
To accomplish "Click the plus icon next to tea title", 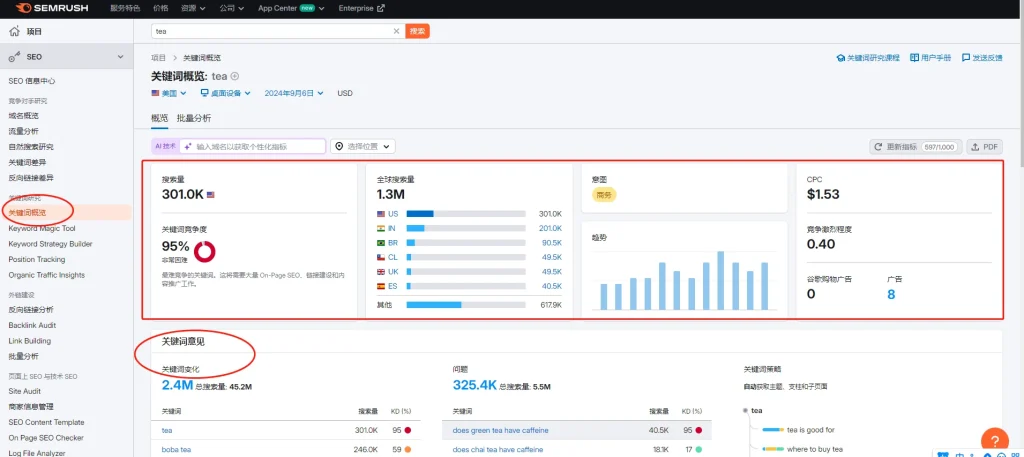I will [x=234, y=76].
